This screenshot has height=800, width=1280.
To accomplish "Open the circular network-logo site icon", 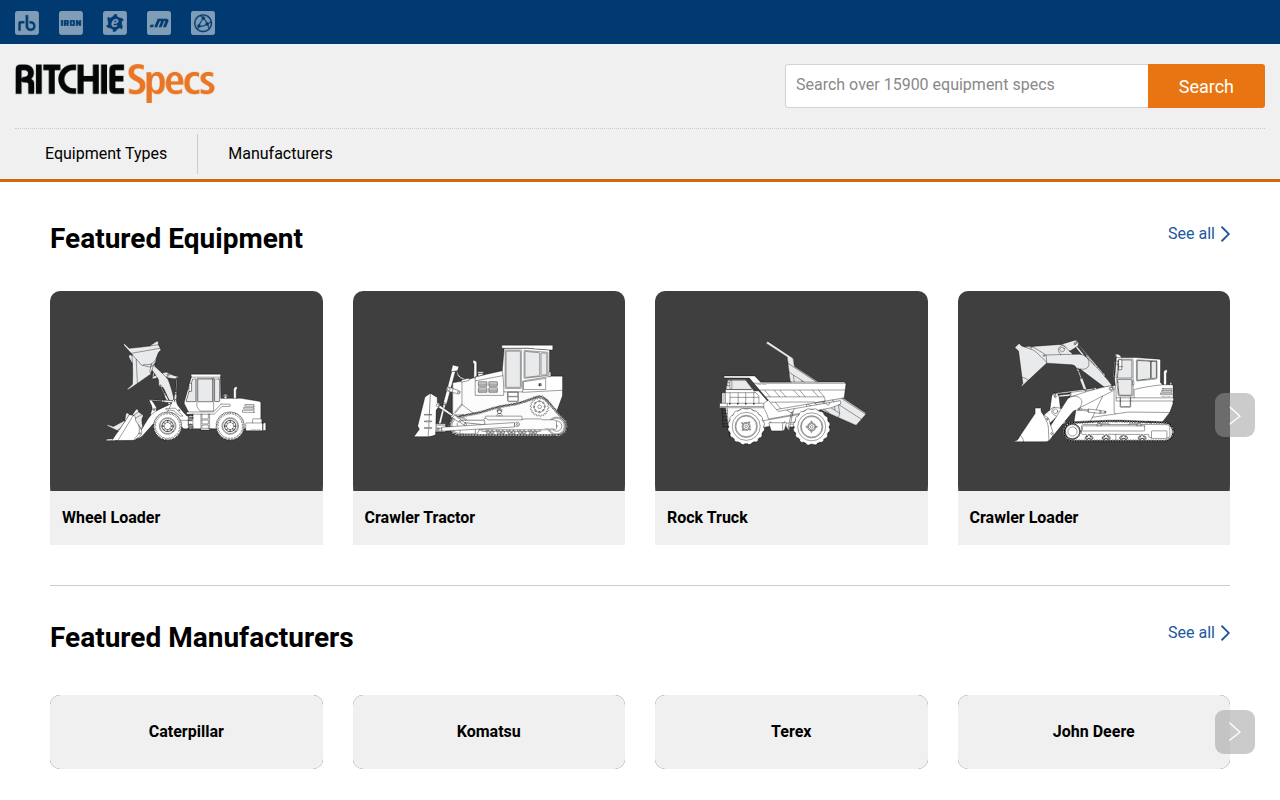I will (x=203, y=22).
